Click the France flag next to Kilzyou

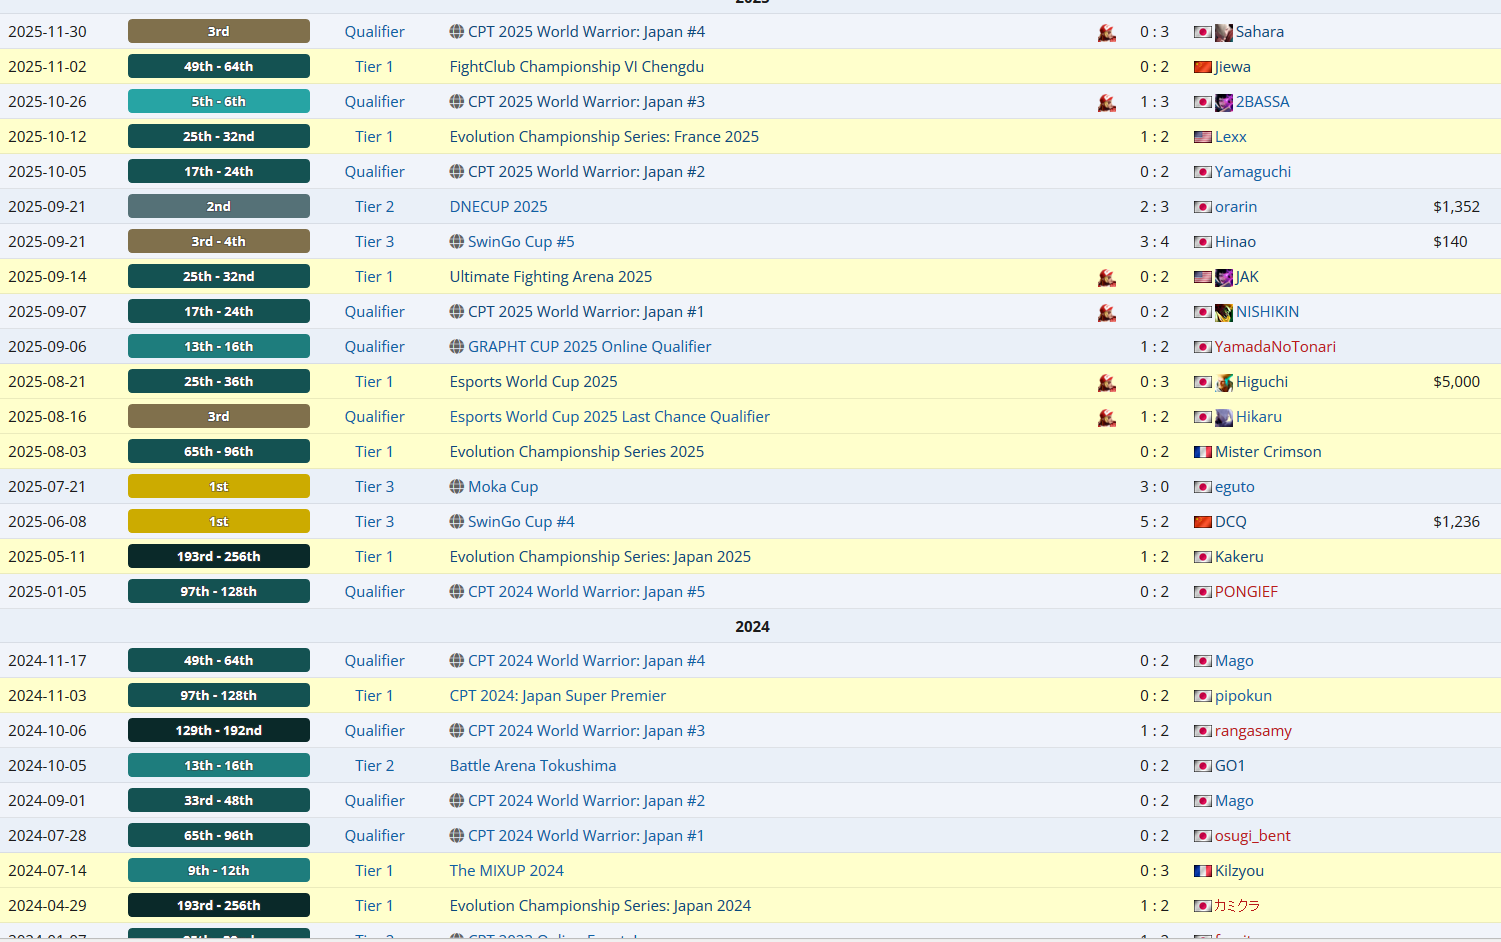coord(1203,871)
